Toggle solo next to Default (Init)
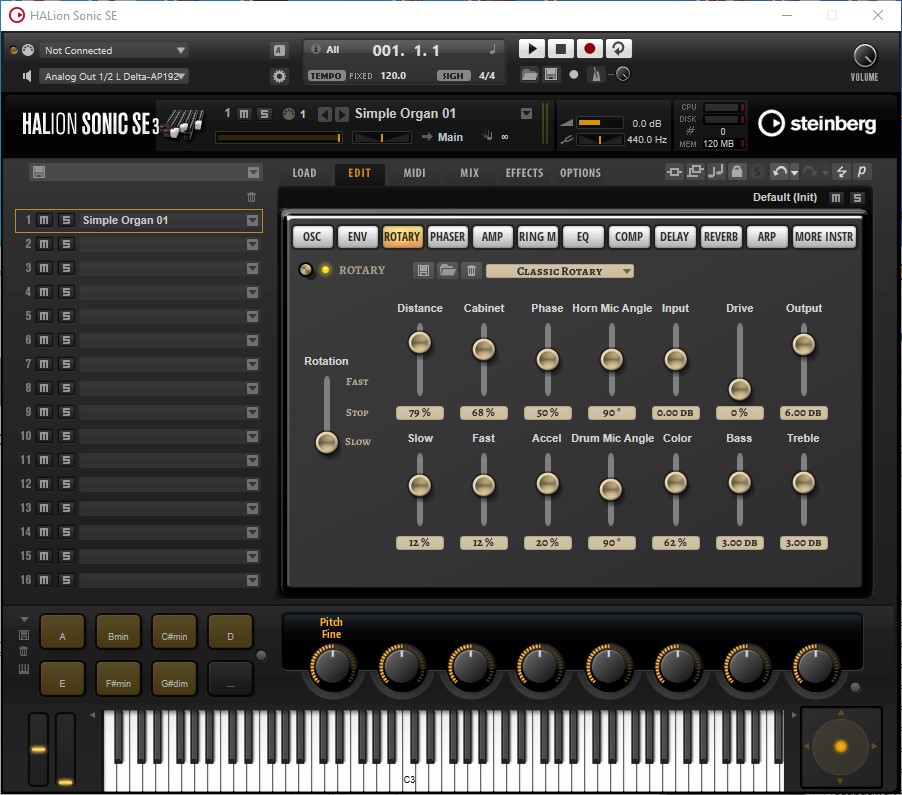 (857, 198)
